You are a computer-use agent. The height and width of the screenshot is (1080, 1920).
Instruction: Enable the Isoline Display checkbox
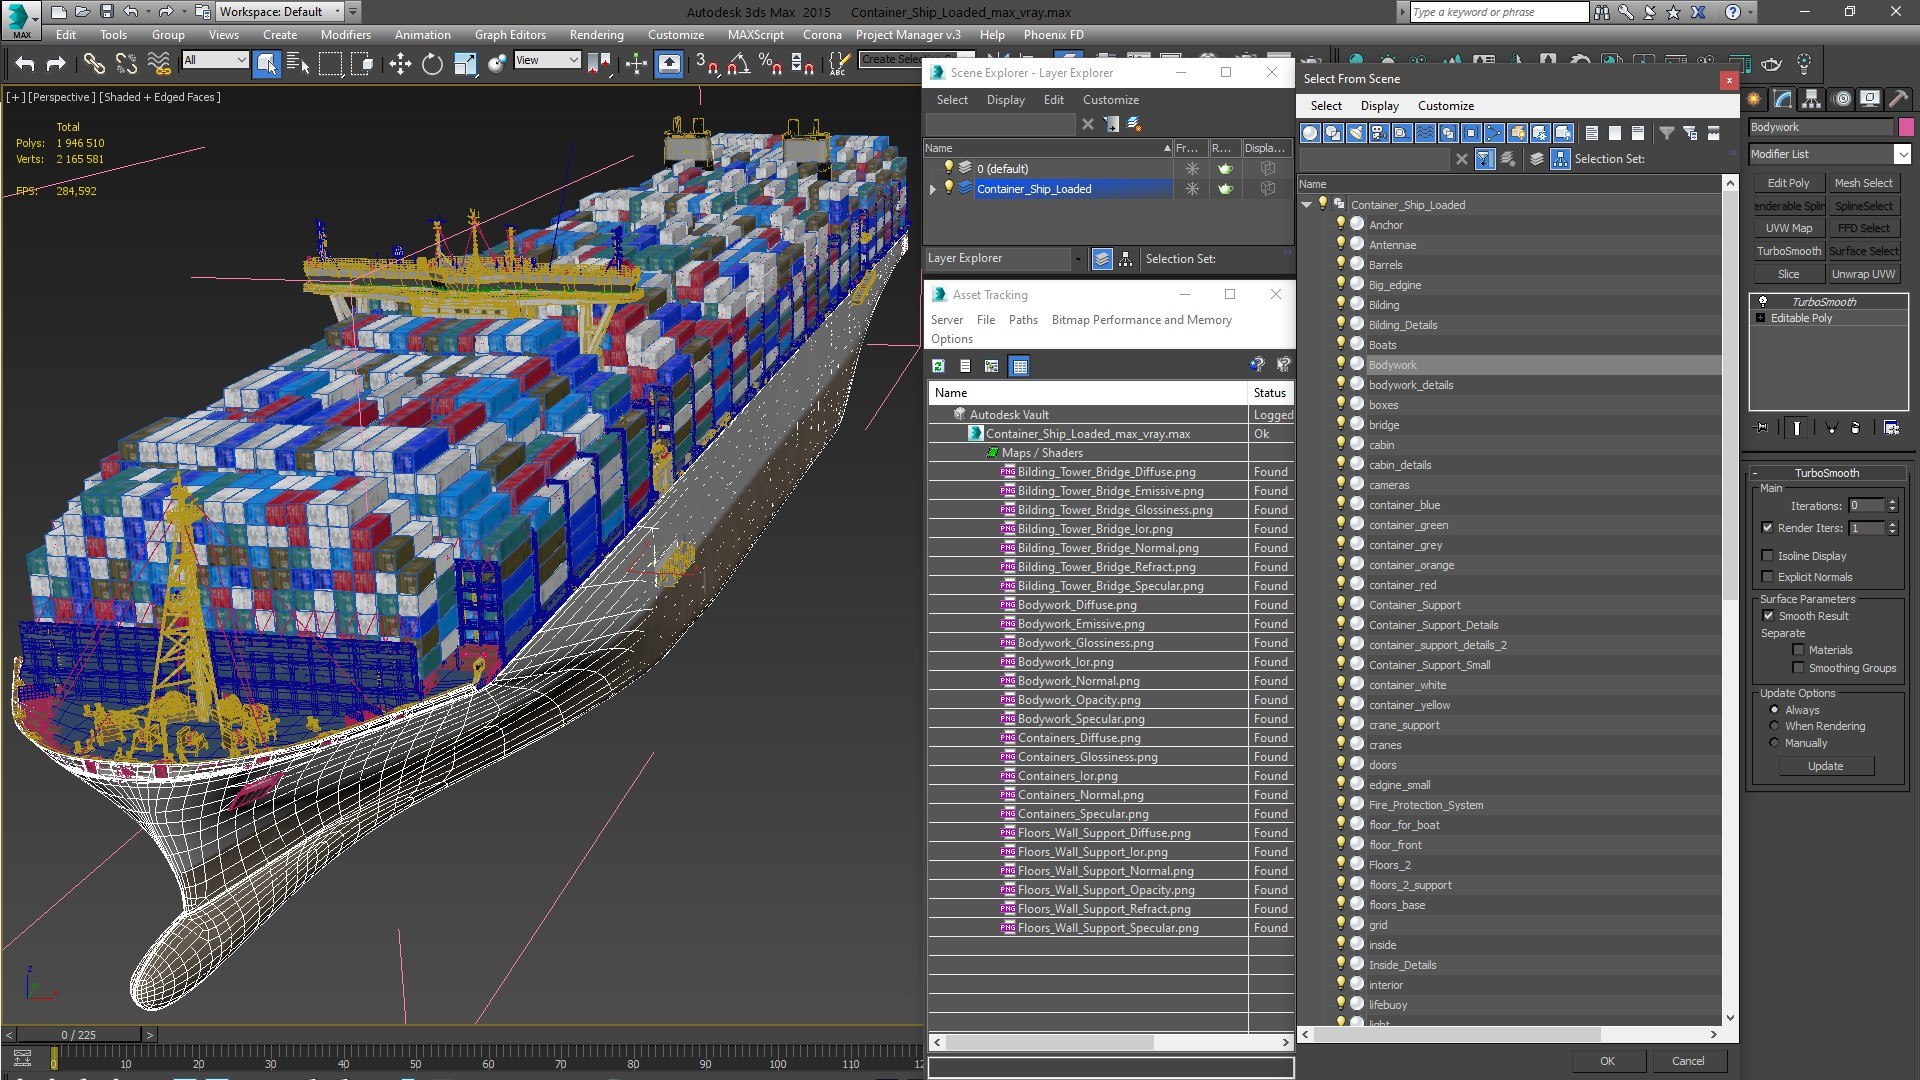pyautogui.click(x=1767, y=556)
